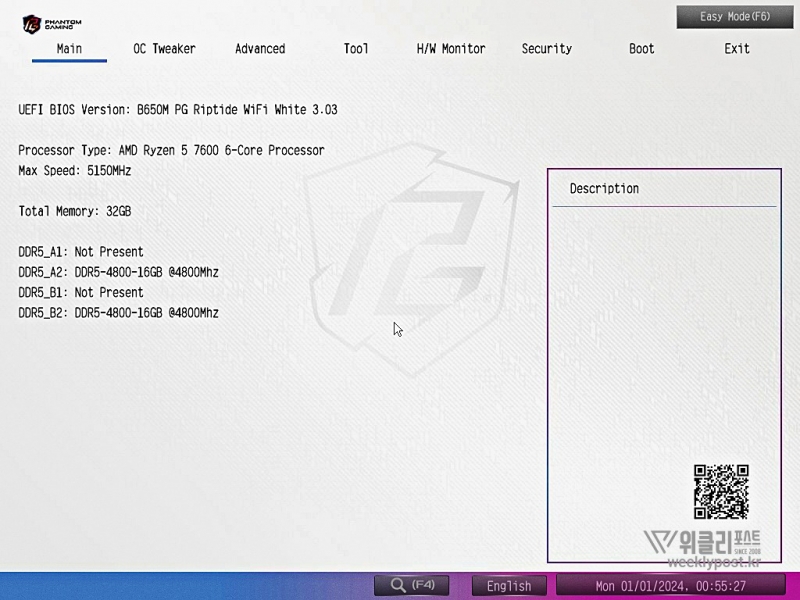This screenshot has height=600, width=800.
Task: Open the H/W Monitor tab
Action: 451,49
